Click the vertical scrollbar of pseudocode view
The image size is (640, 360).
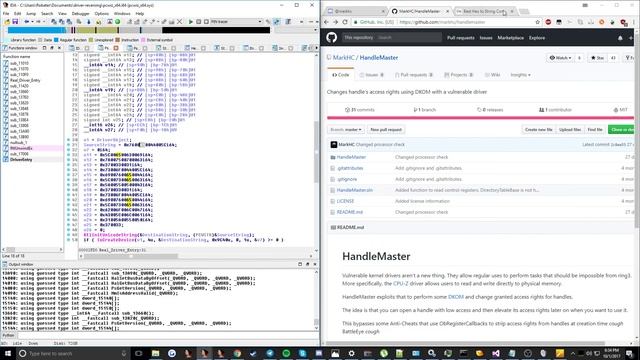[316, 151]
